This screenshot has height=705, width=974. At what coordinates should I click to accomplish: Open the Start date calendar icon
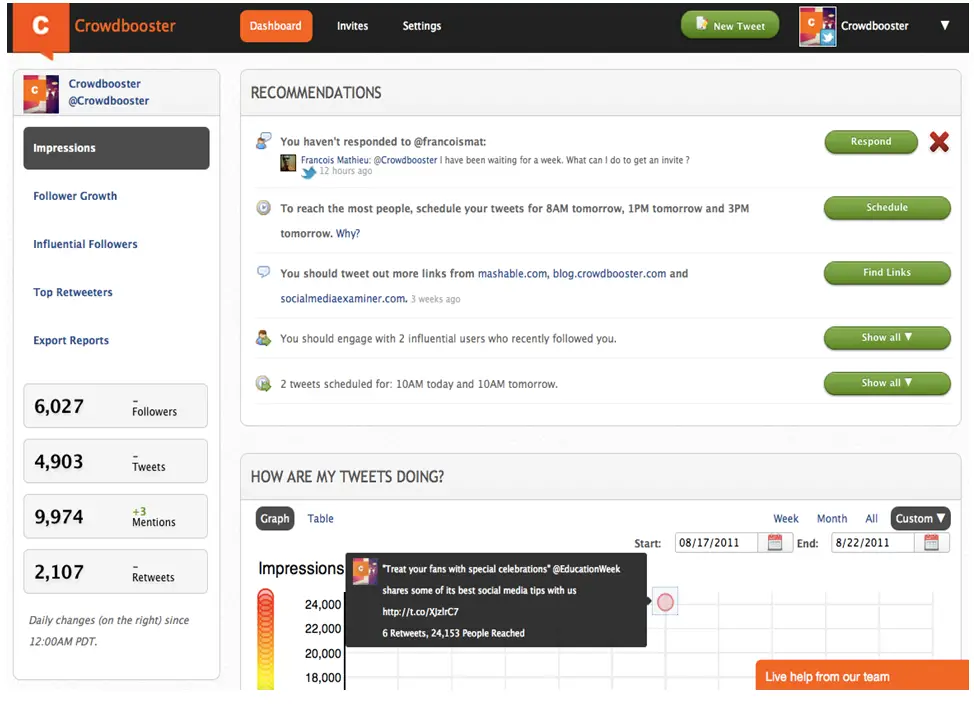click(x=775, y=543)
